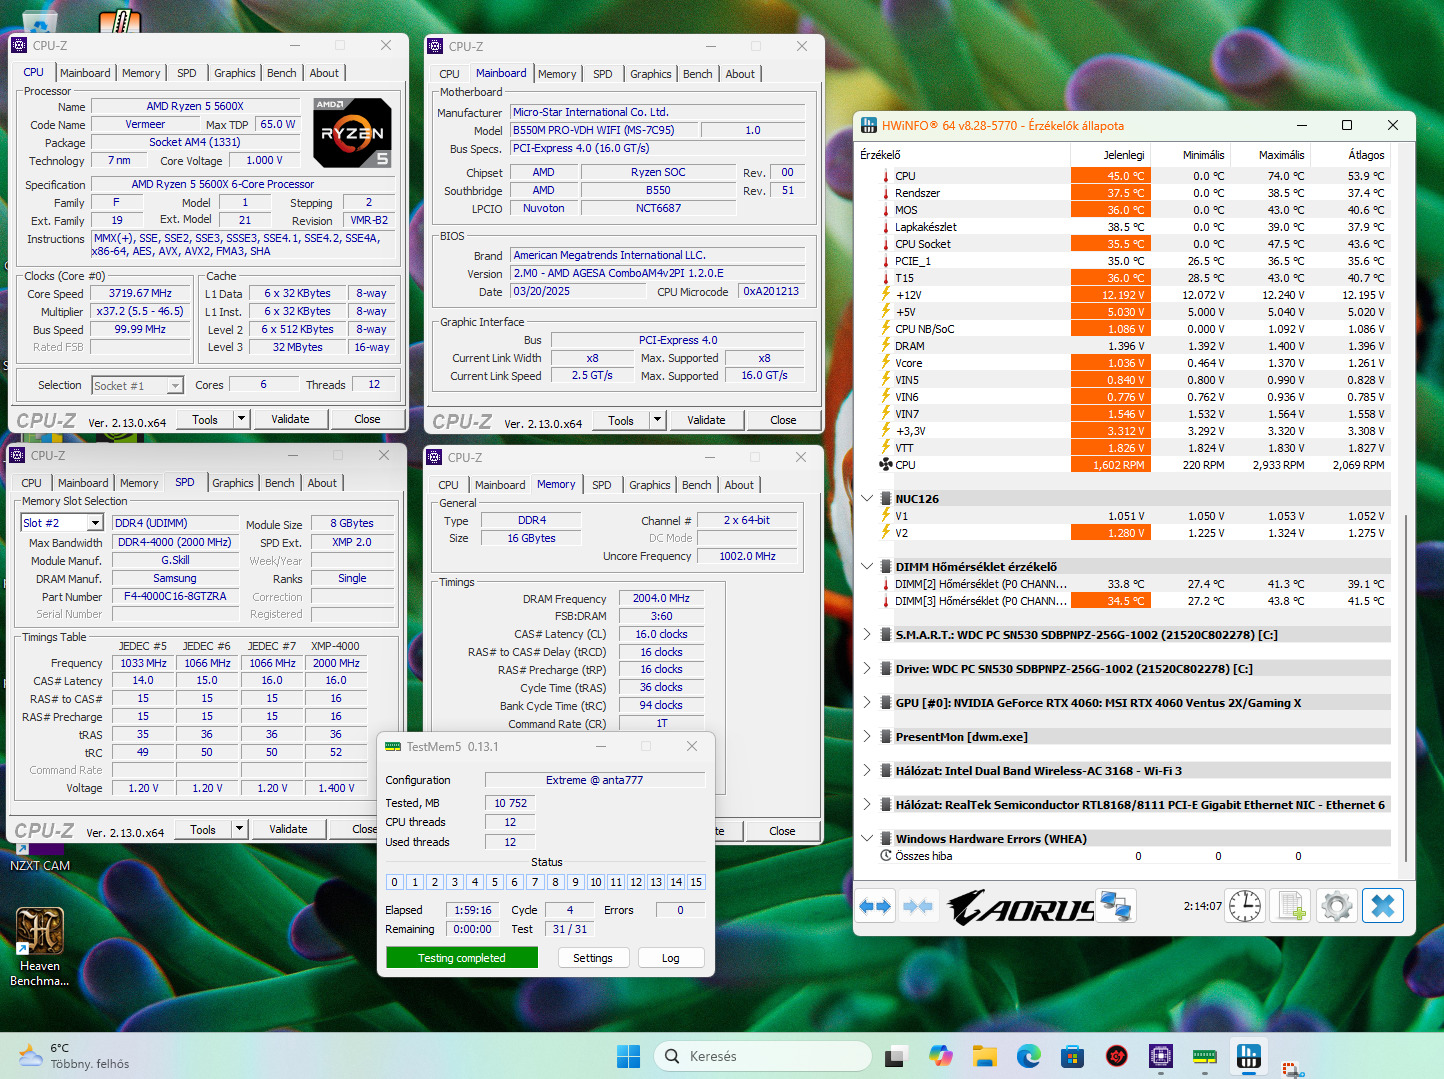Viewport: 1444px width, 1079px height.
Task: Open CPU tab in CPU-Z Mainboard window
Action: click(450, 74)
